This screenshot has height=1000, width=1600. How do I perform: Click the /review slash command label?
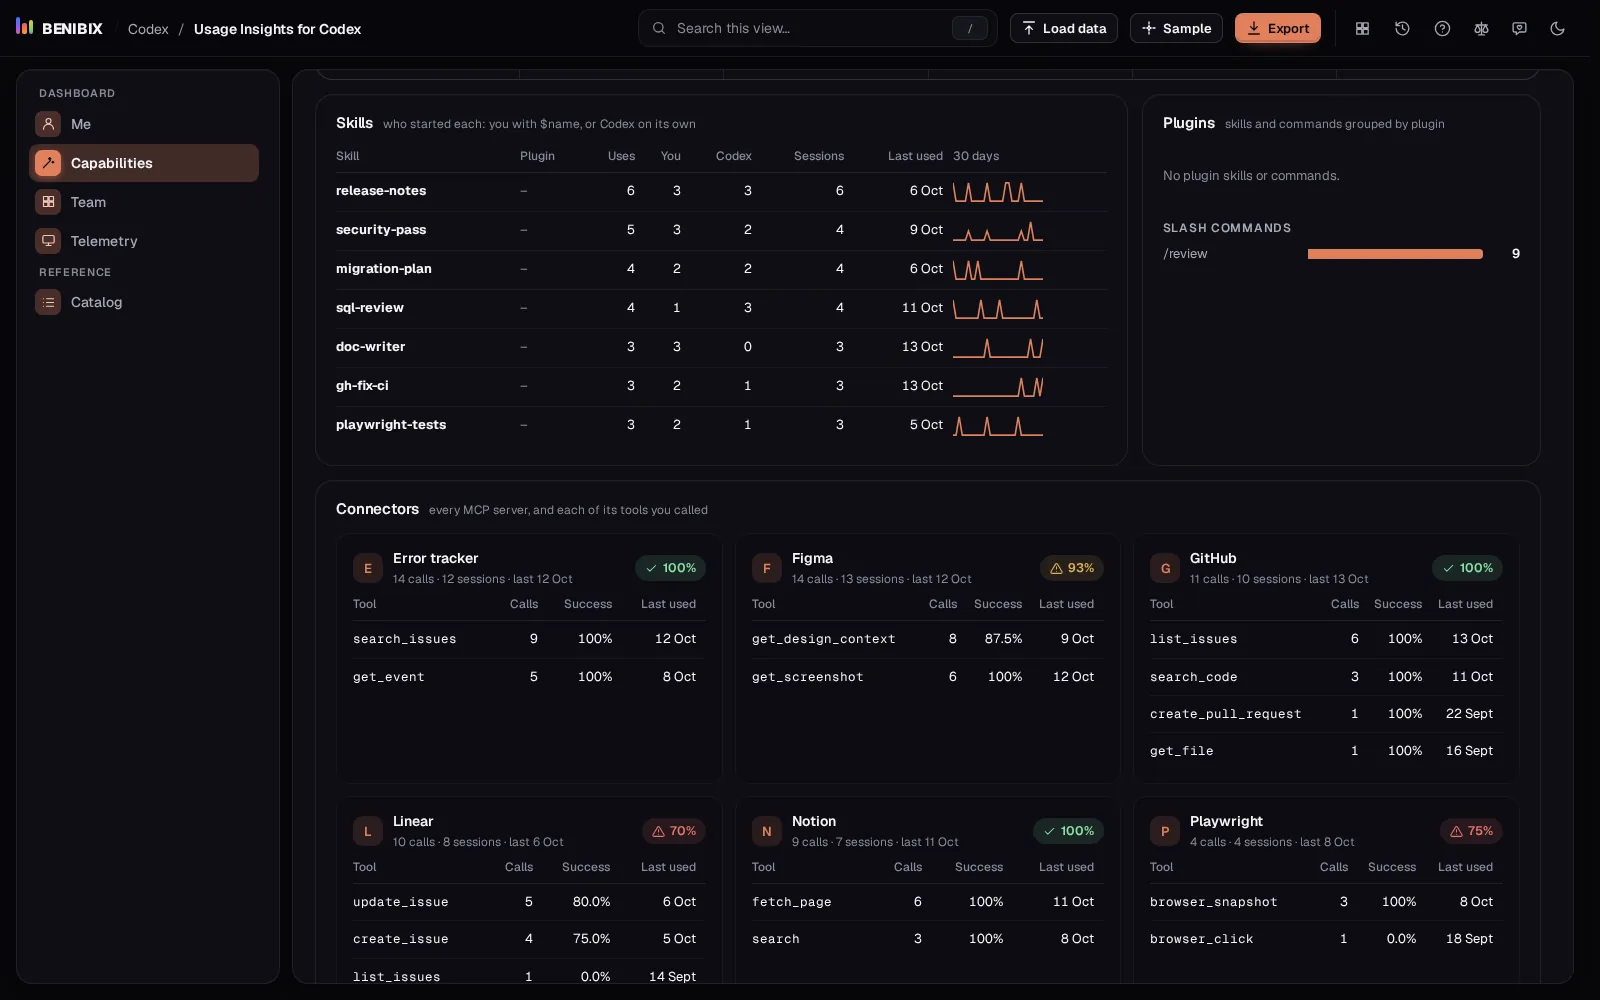[1185, 254]
